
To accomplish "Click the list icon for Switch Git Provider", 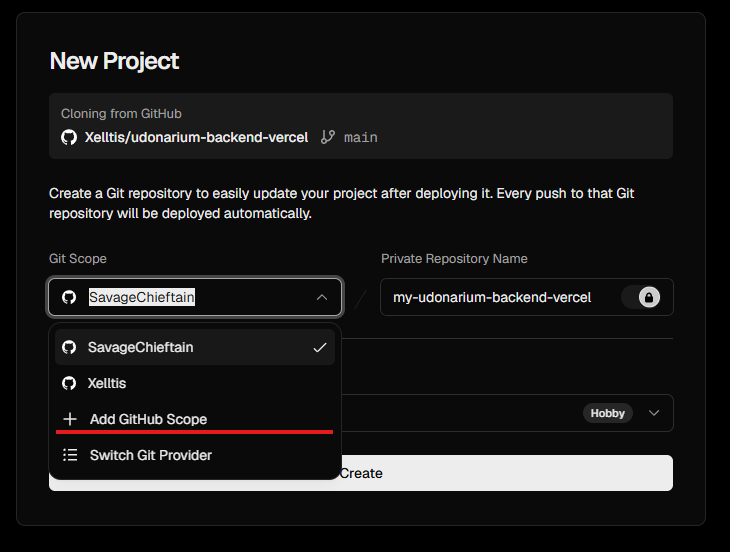I will pyautogui.click(x=70, y=455).
